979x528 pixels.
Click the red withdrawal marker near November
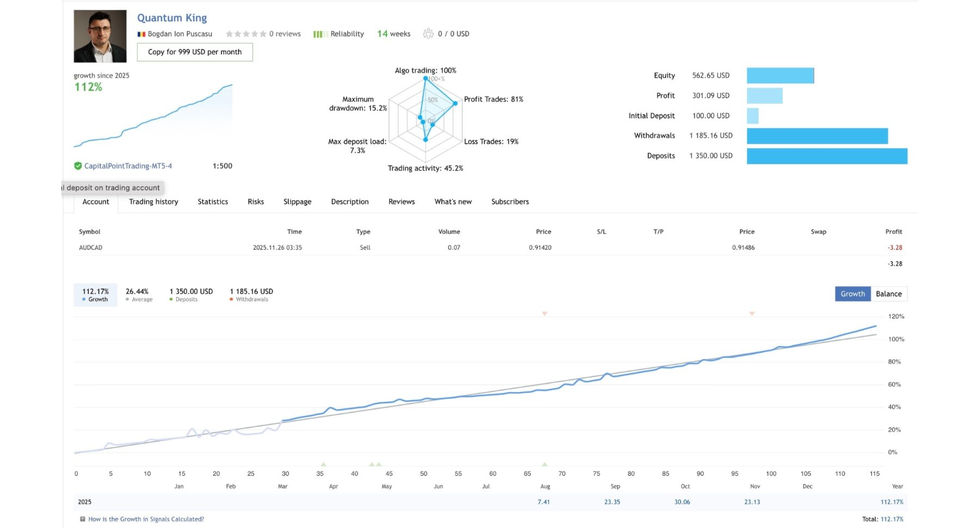click(x=752, y=314)
